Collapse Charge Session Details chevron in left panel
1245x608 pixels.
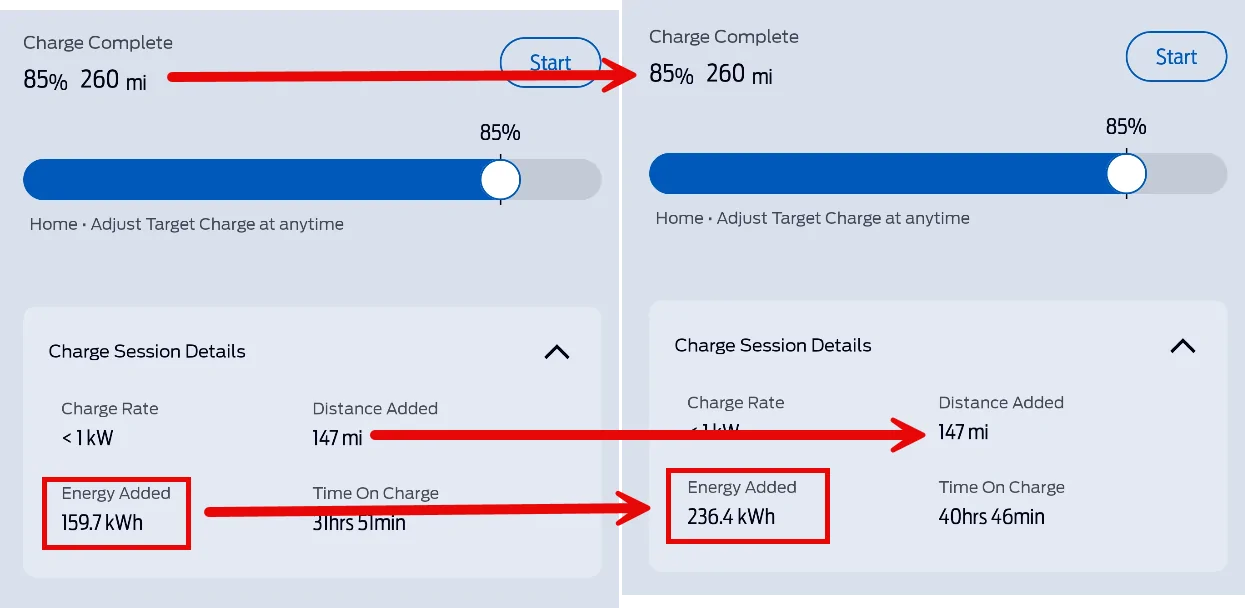[x=556, y=352]
